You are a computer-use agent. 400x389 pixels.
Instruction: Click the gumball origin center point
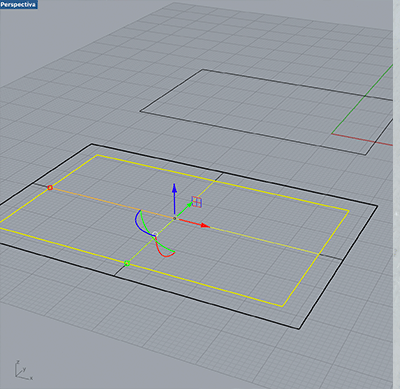pos(174,218)
